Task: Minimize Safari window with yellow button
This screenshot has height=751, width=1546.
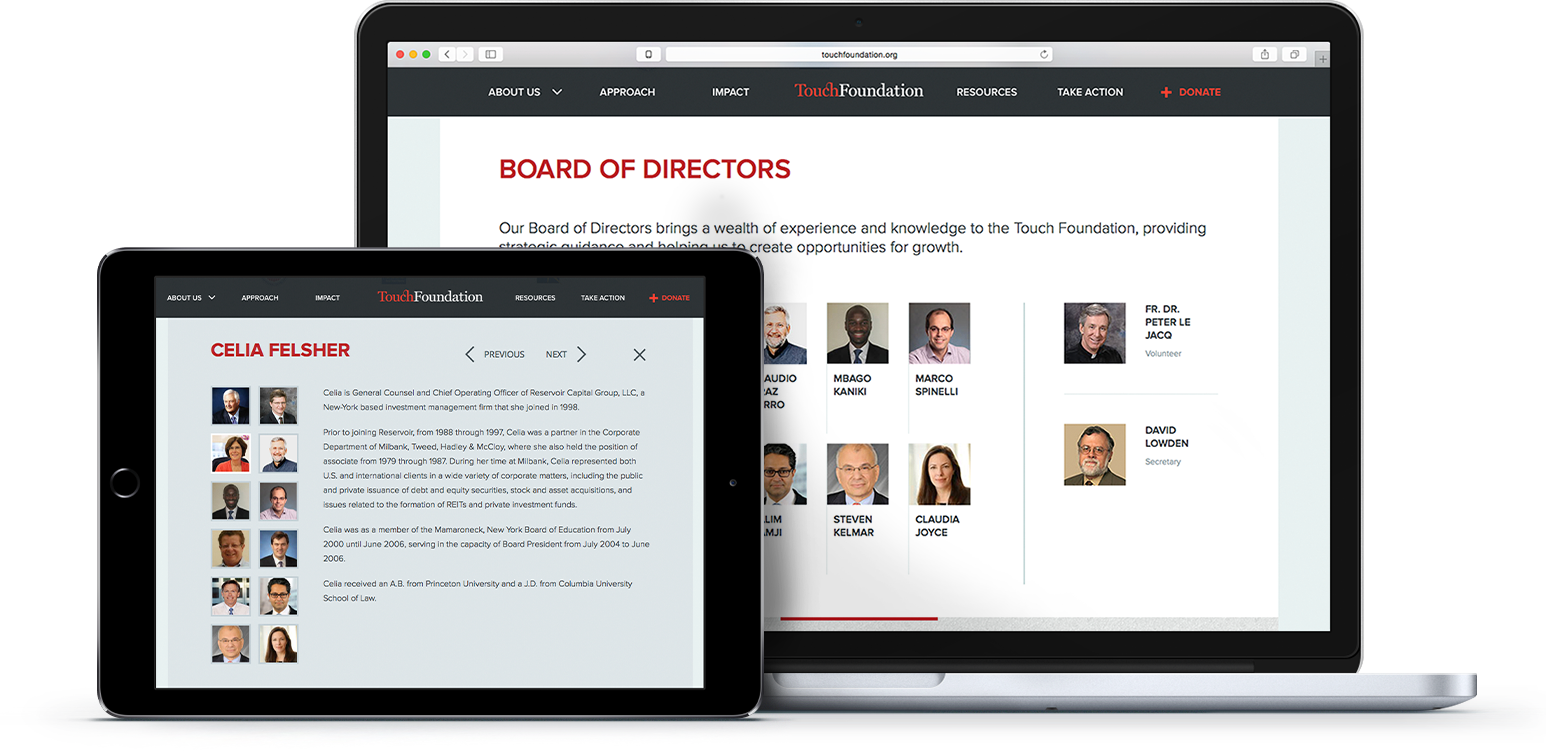Action: [x=414, y=54]
